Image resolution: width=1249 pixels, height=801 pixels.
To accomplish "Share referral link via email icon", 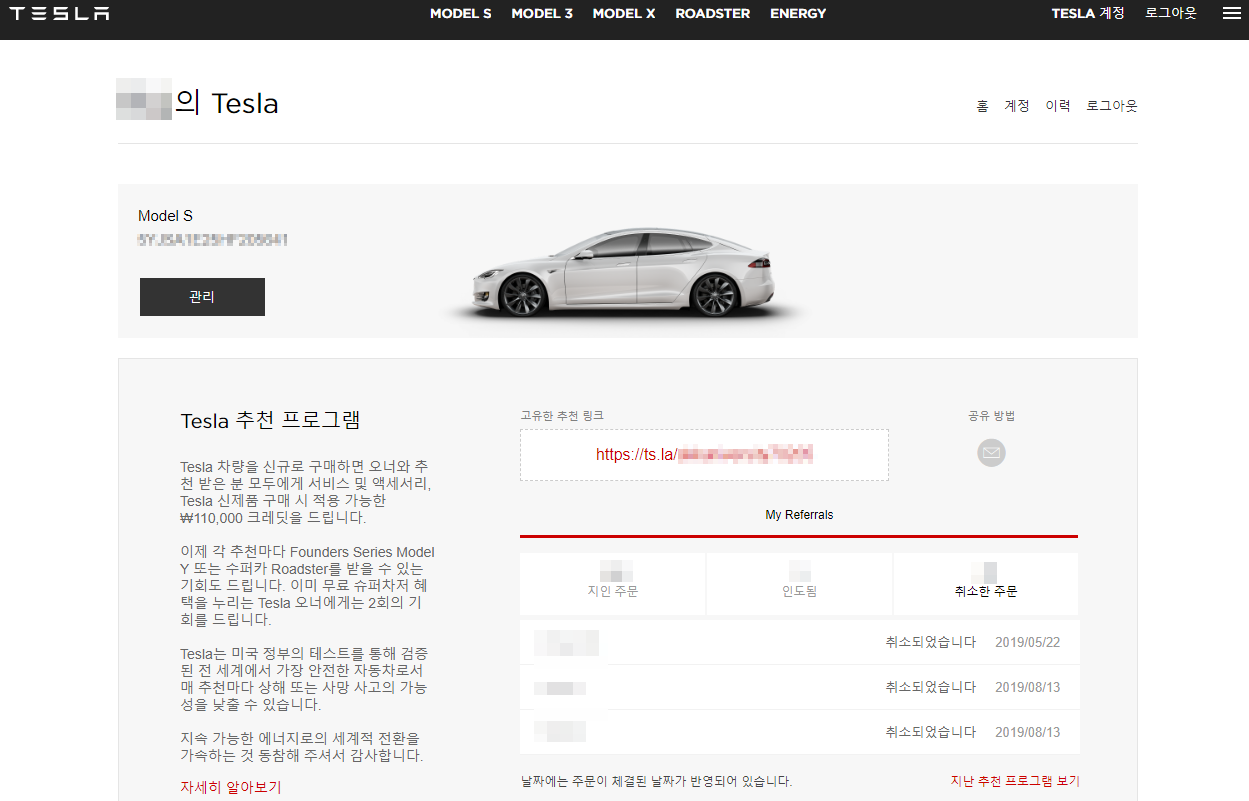I will coord(991,453).
